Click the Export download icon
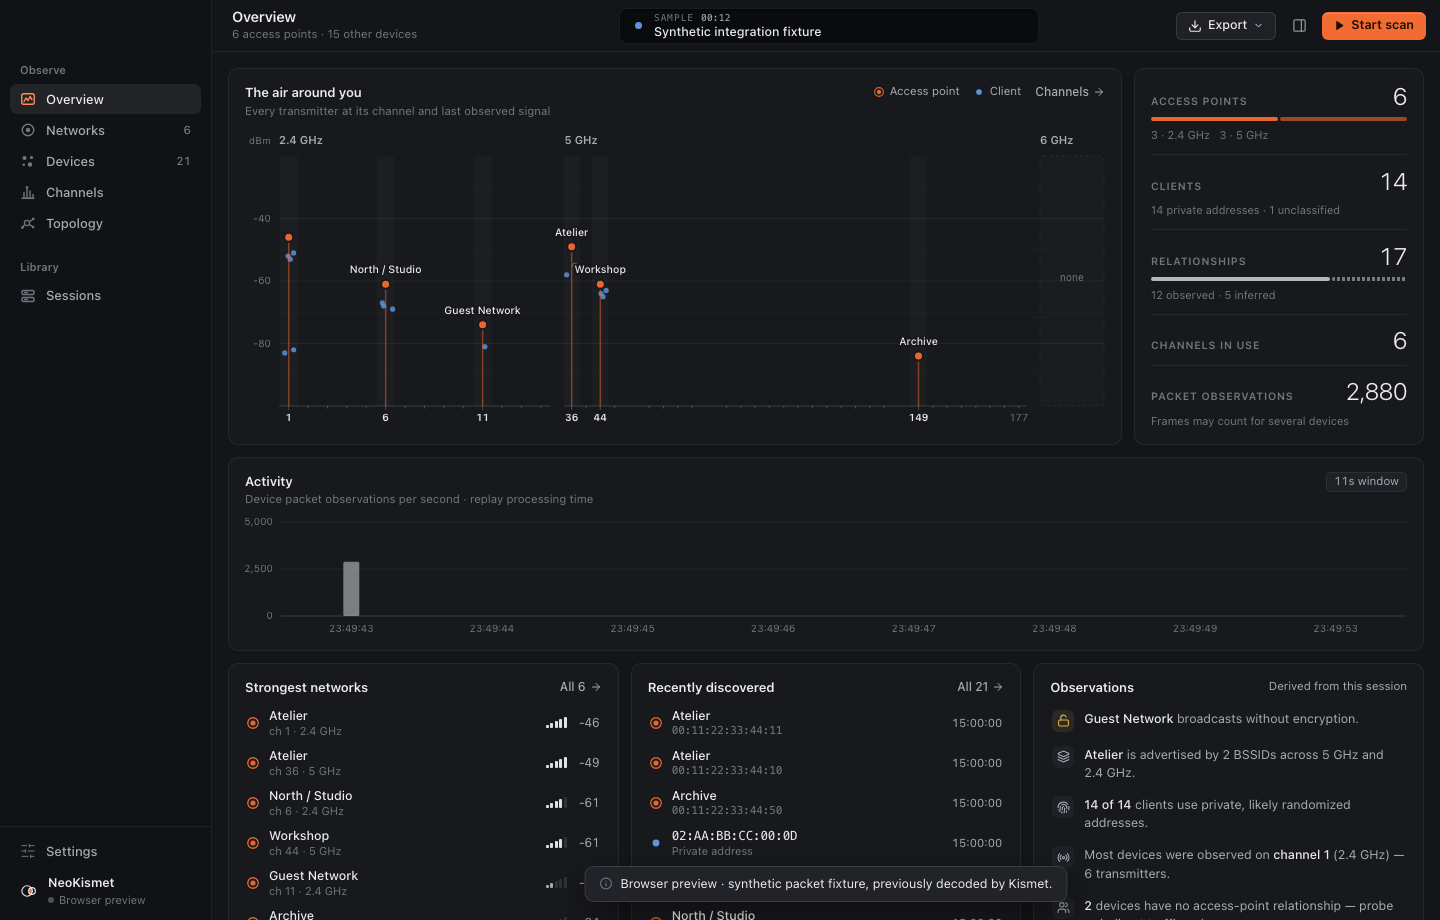 [1194, 26]
